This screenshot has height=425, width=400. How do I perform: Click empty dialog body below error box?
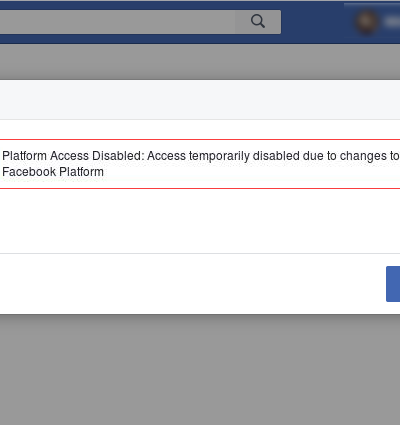pos(200,221)
